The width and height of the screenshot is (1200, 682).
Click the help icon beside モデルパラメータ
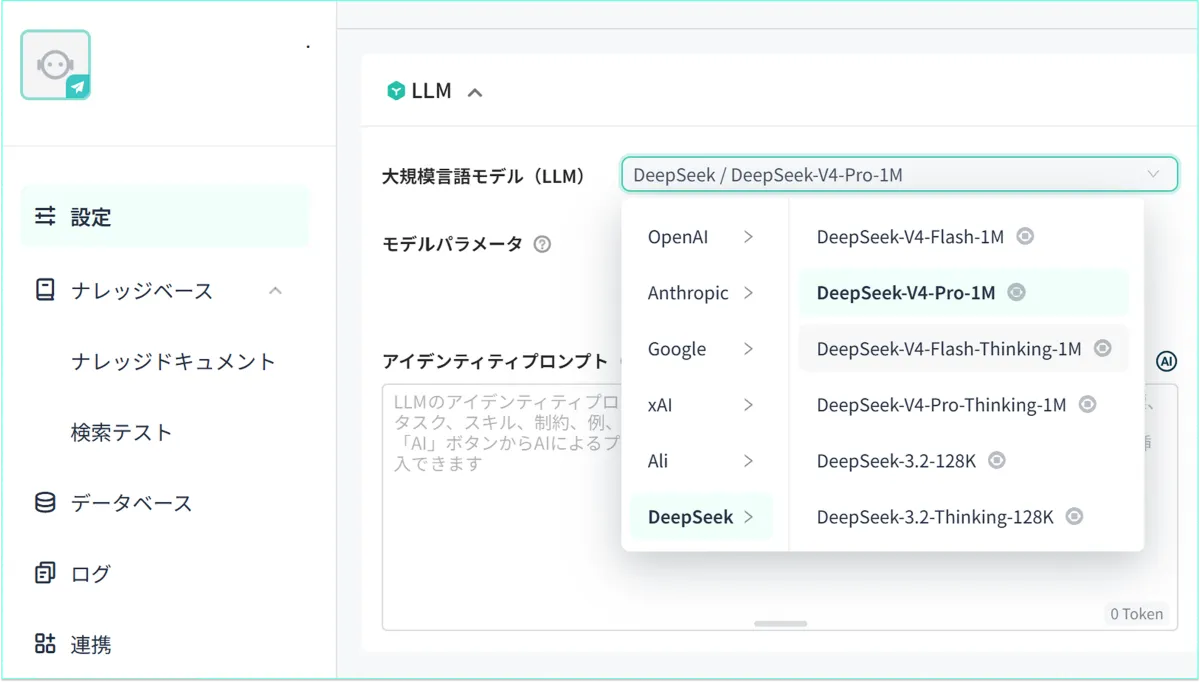coord(542,244)
